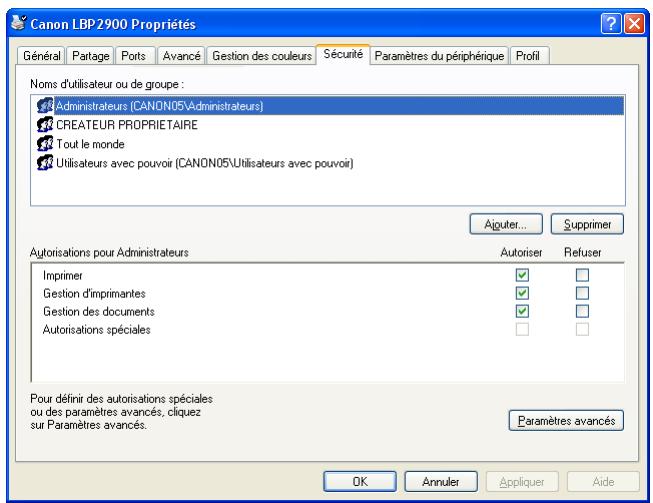Click the Autoriser column header
The height and width of the screenshot is (503, 653).
pos(521,252)
